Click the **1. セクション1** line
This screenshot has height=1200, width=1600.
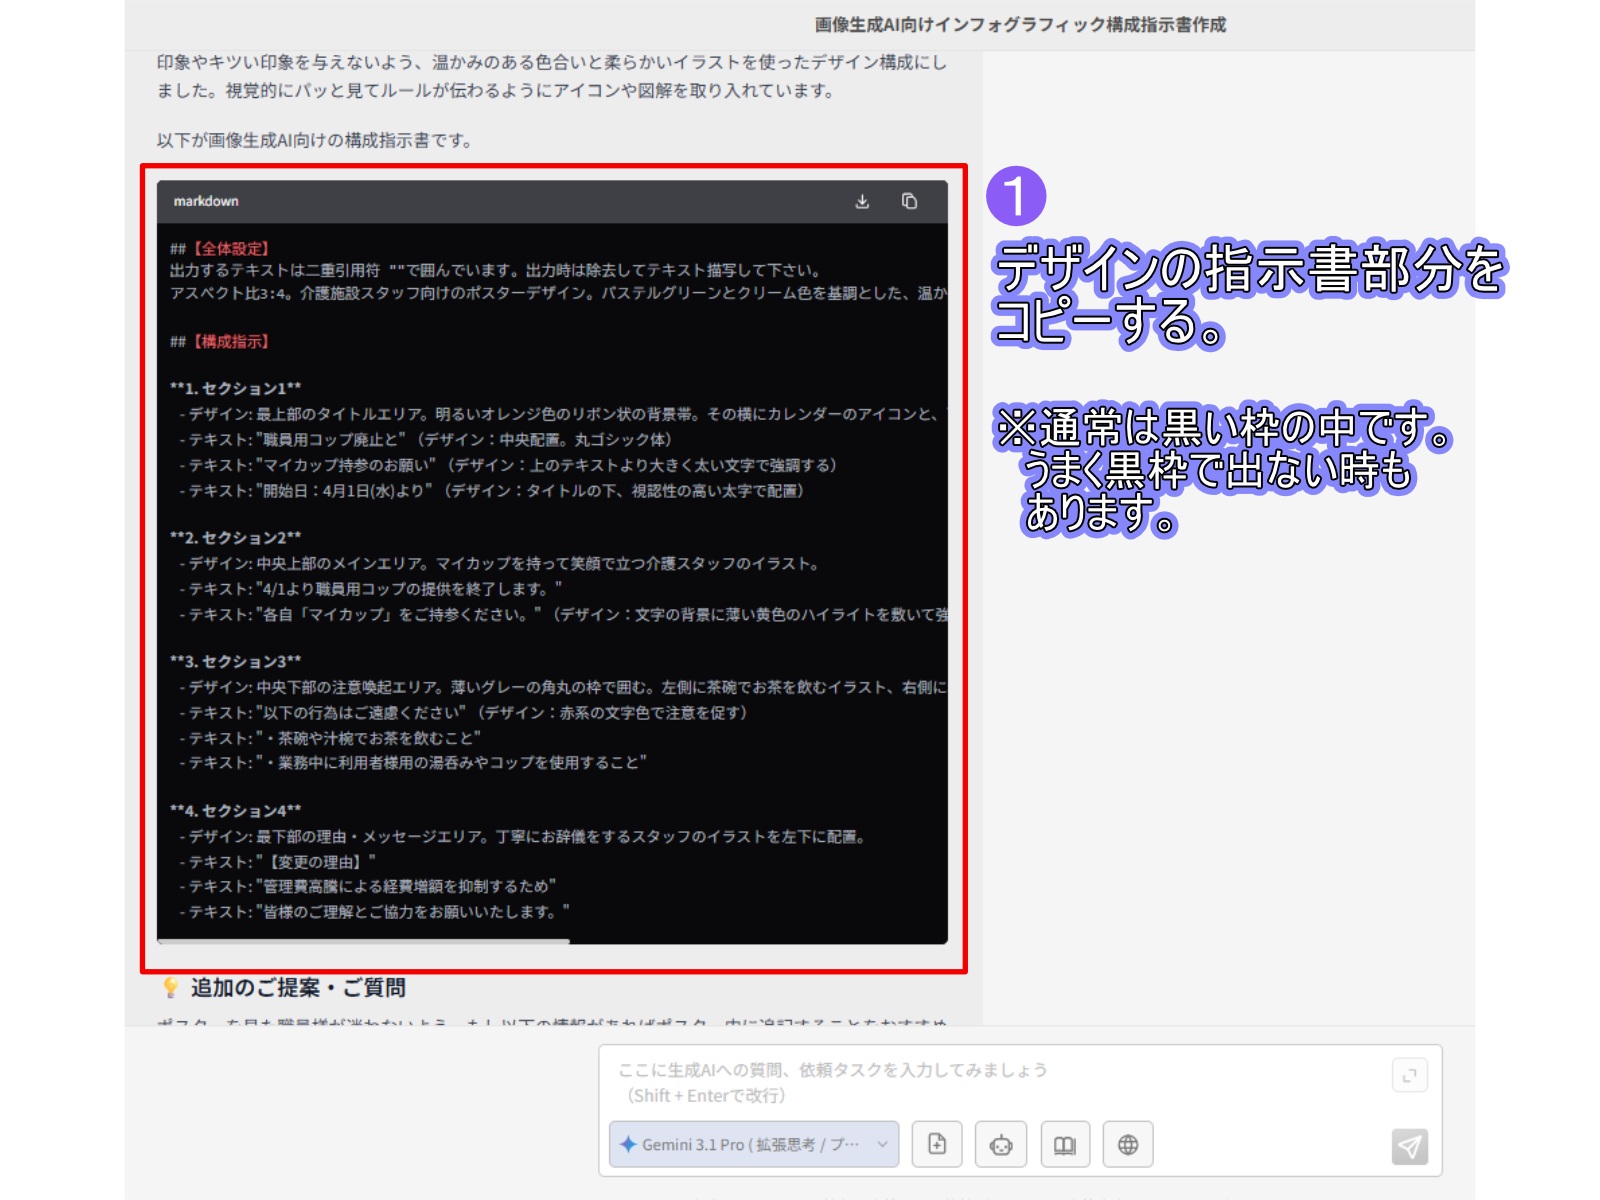[236, 389]
